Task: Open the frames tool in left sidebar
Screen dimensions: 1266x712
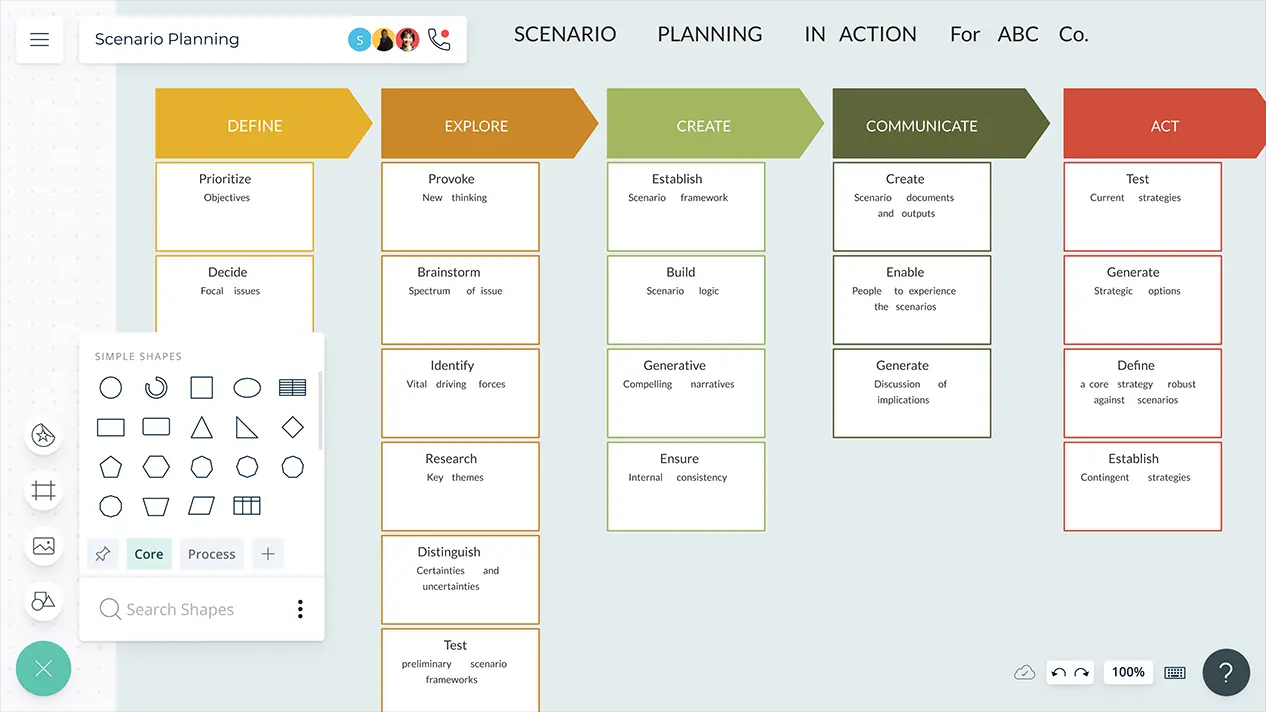Action: click(43, 491)
